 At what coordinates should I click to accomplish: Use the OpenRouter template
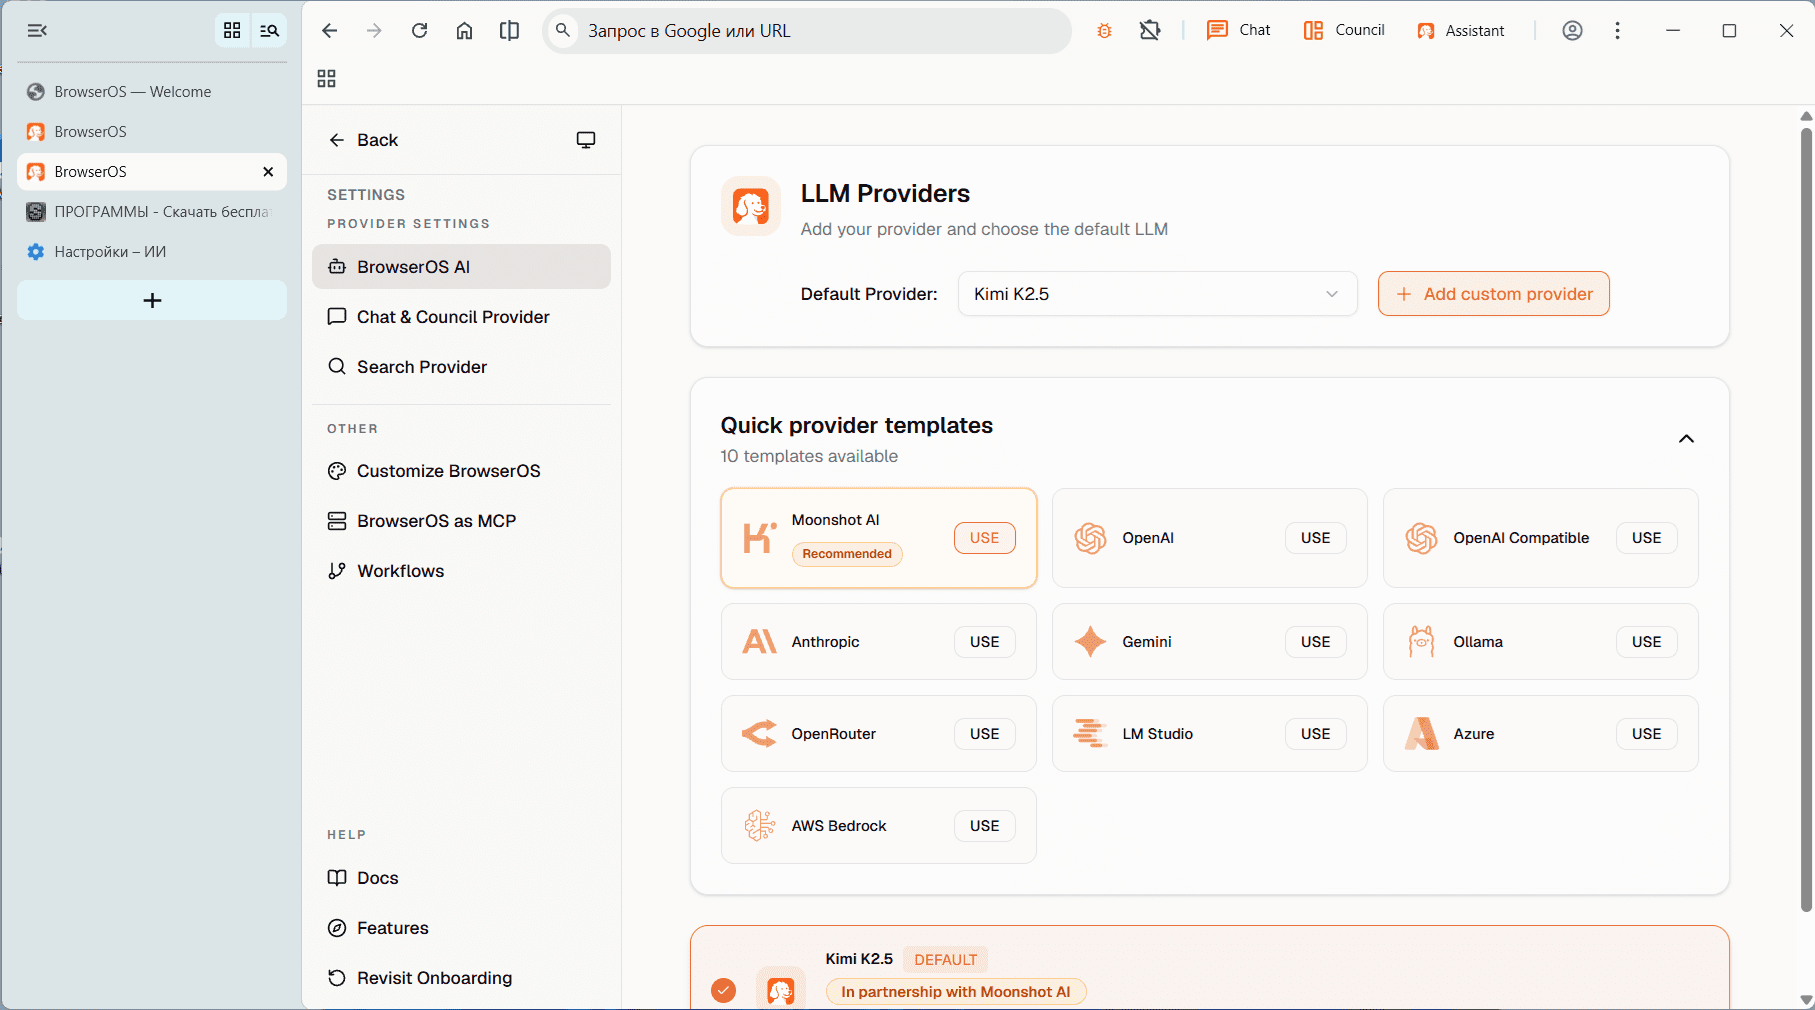point(984,734)
